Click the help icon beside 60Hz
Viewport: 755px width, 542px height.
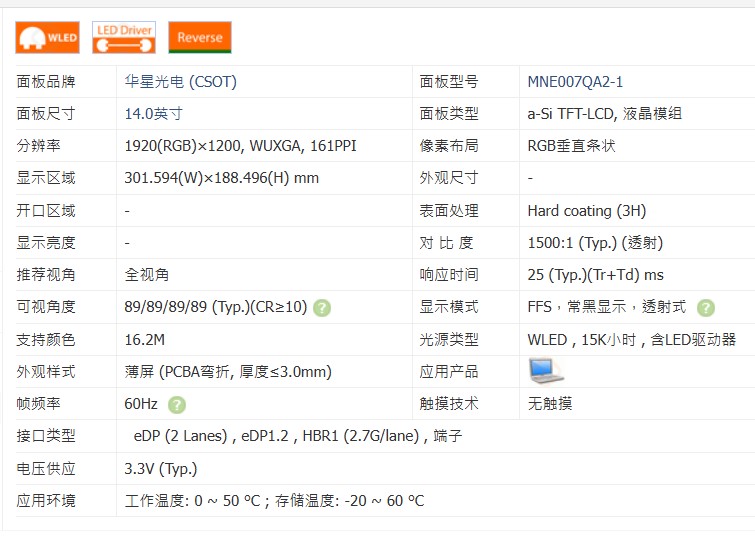tap(177, 405)
